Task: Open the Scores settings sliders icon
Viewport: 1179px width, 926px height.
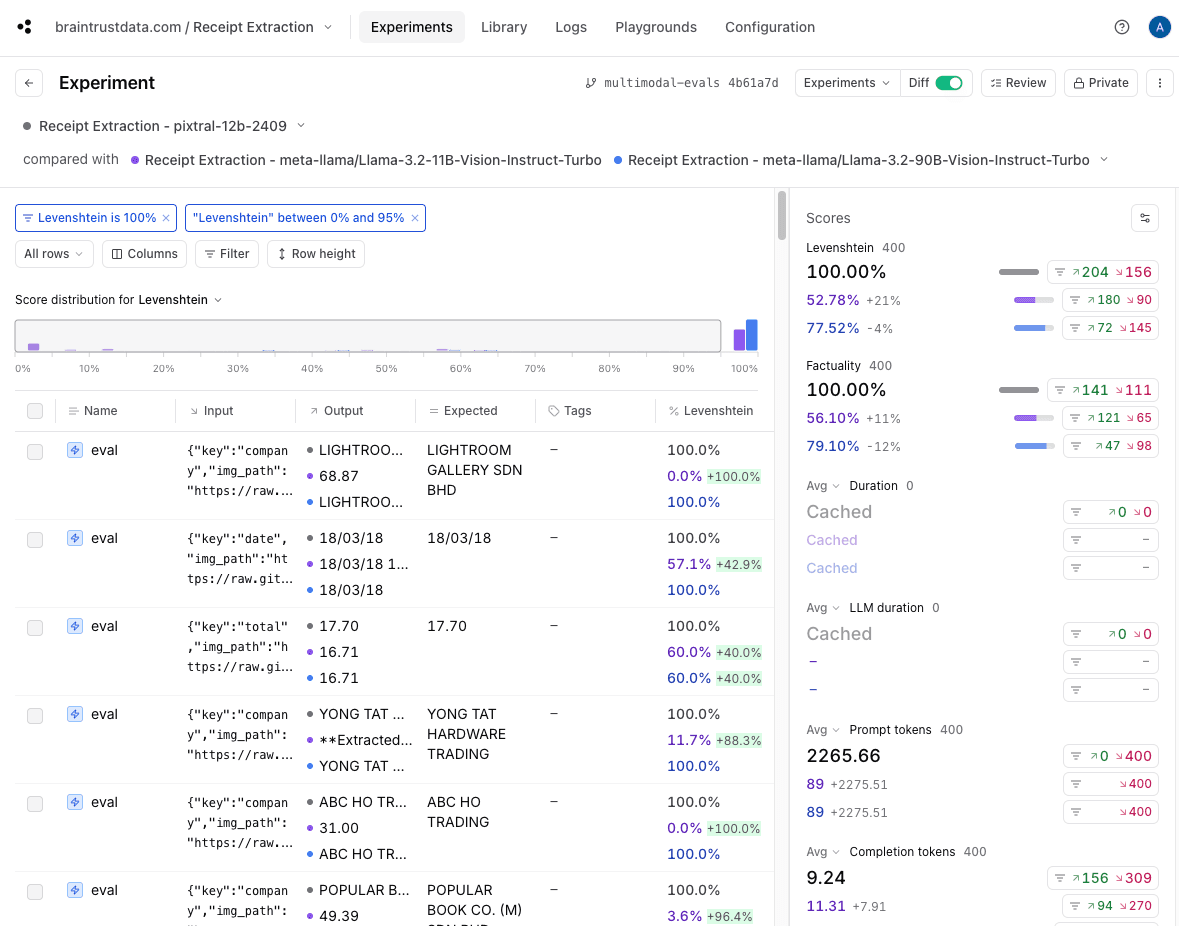Action: (1145, 218)
